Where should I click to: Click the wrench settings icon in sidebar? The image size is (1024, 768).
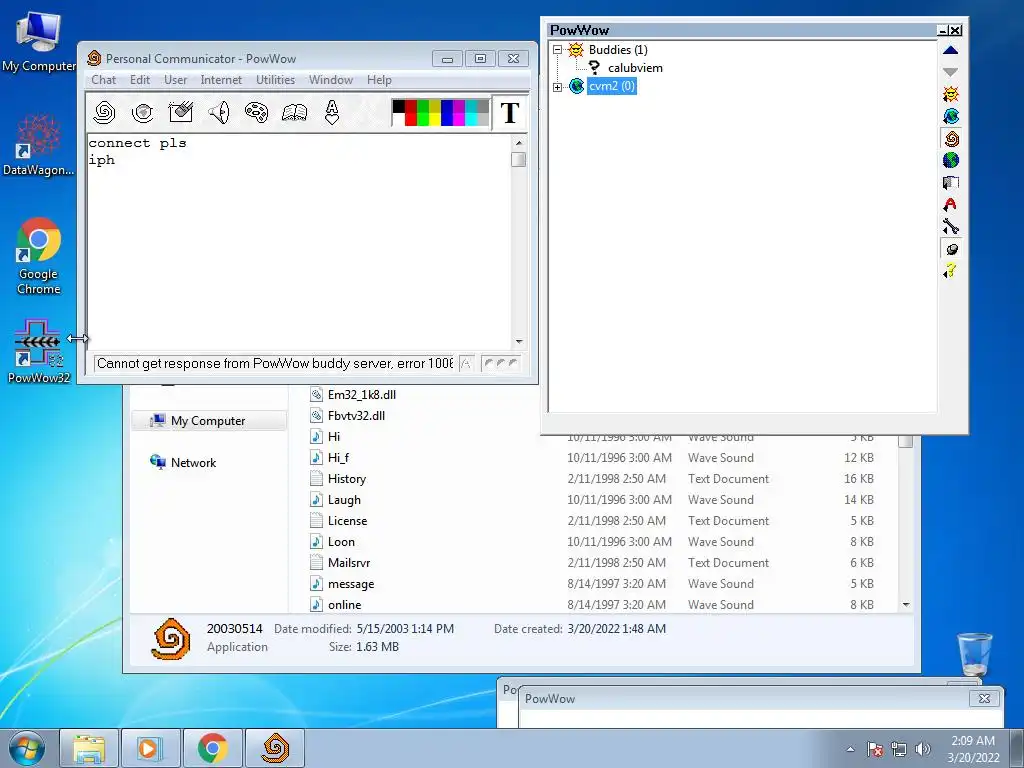[x=951, y=227]
